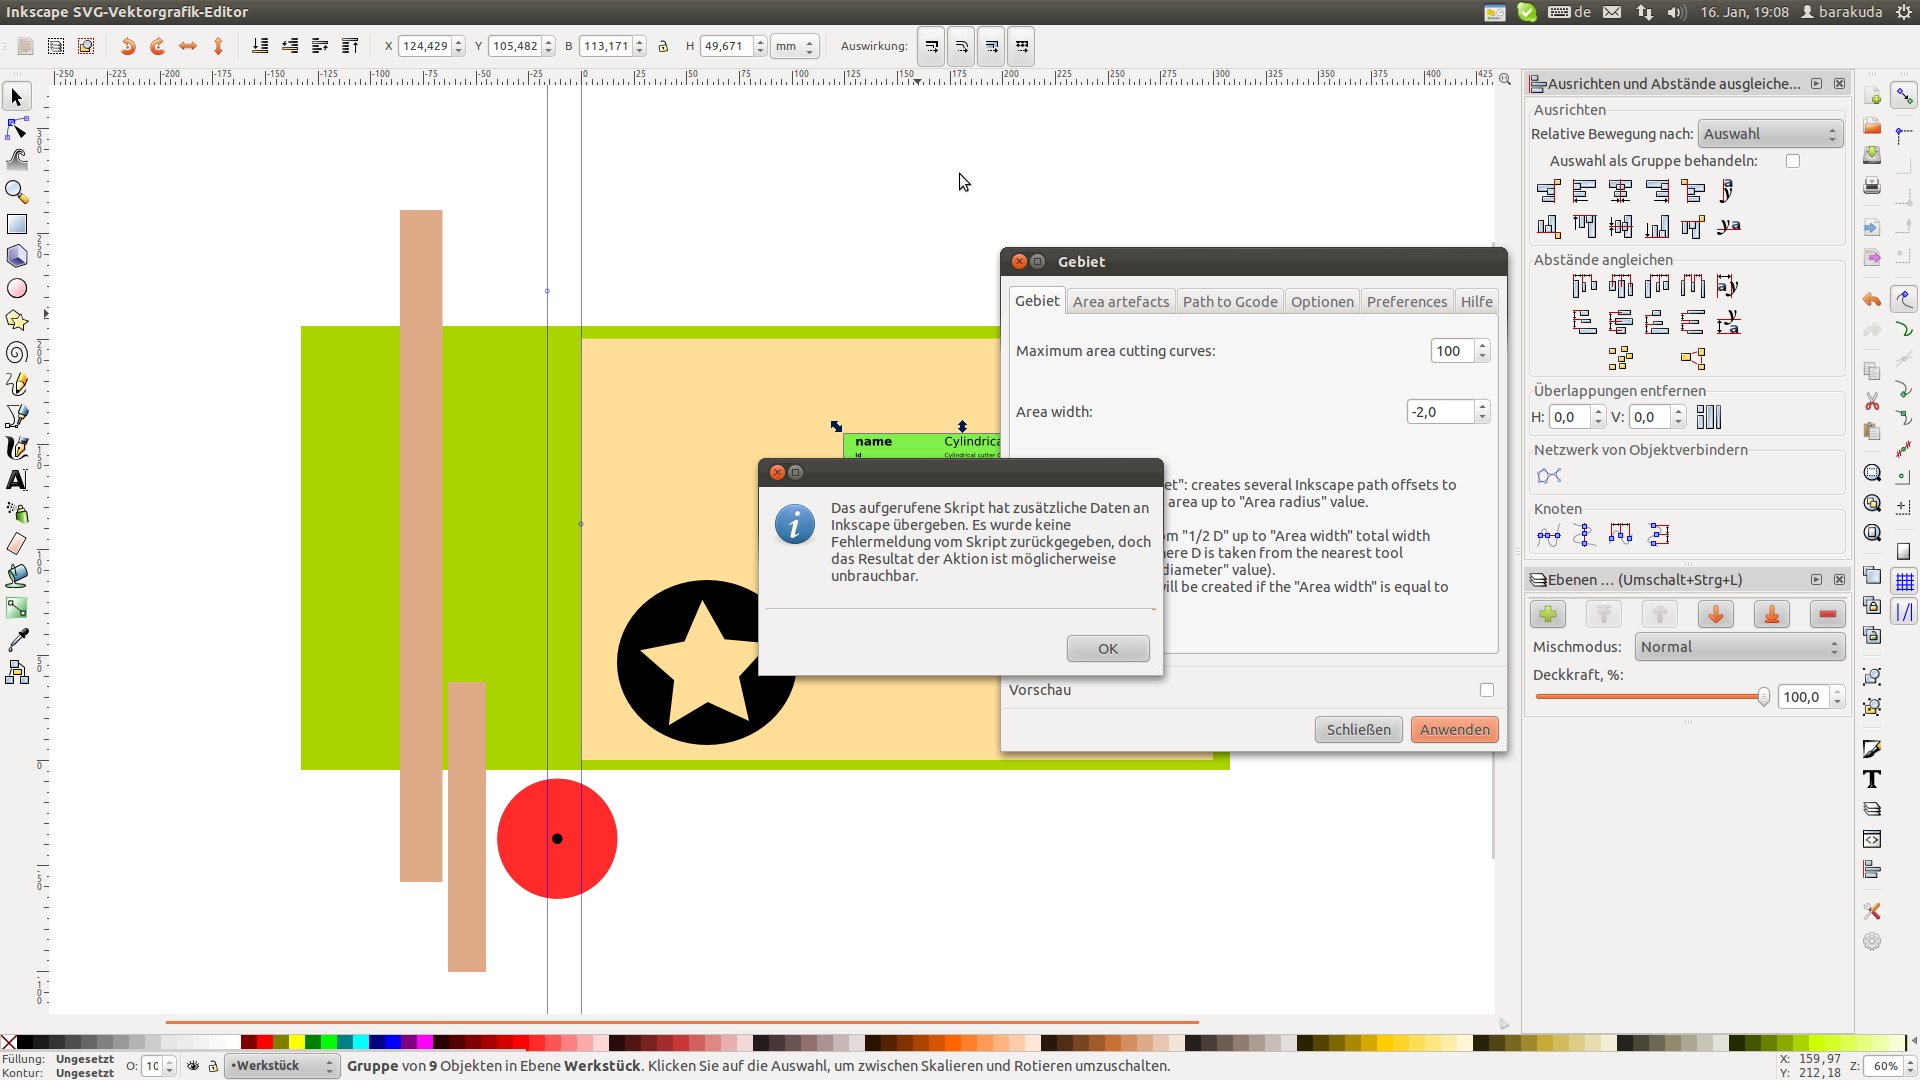
Task: Open the Preferences tab
Action: tap(1406, 302)
